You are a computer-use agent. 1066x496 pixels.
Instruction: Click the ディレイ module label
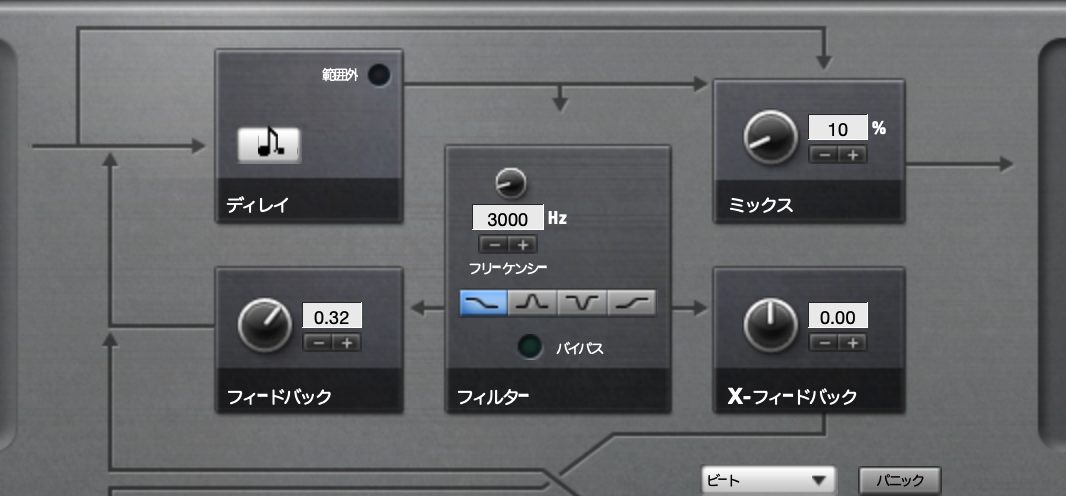[257, 205]
